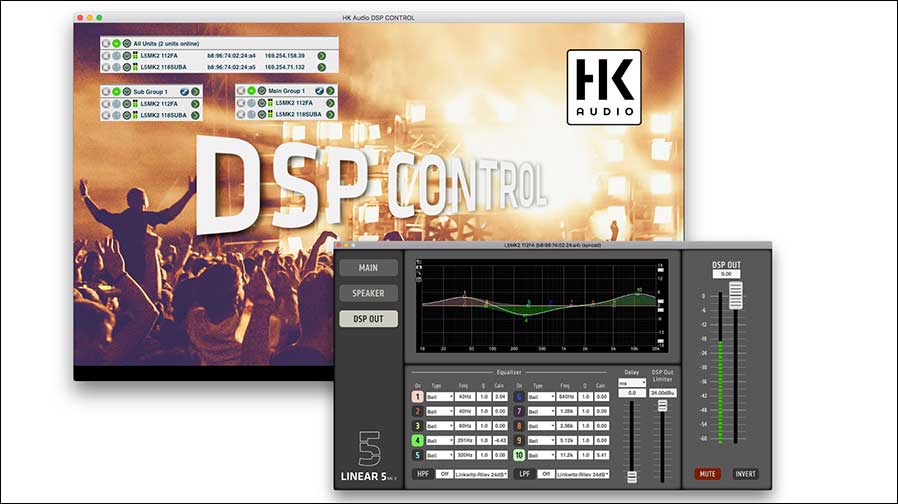
Task: Select the DSP OUT tab
Action: (368, 319)
